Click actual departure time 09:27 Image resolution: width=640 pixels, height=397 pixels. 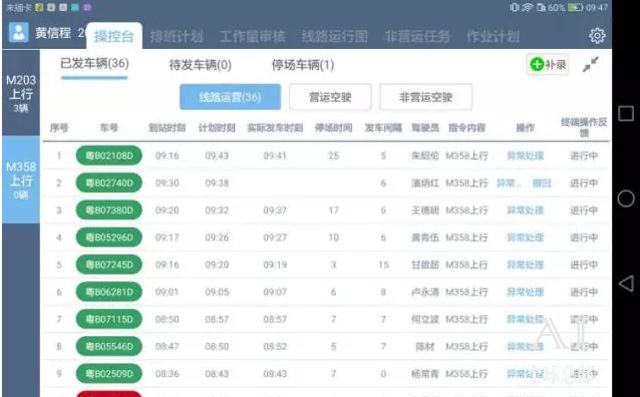point(275,237)
